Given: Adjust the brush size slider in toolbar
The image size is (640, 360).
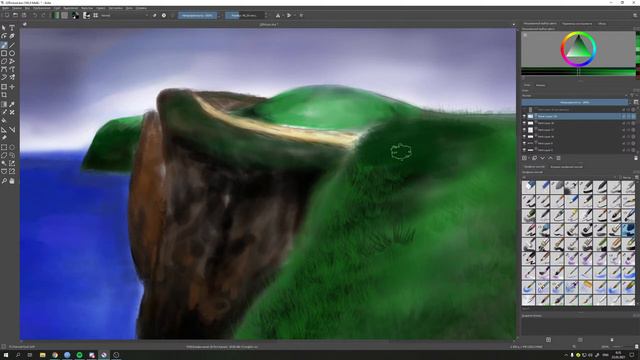Looking at the screenshot, I should point(246,16).
